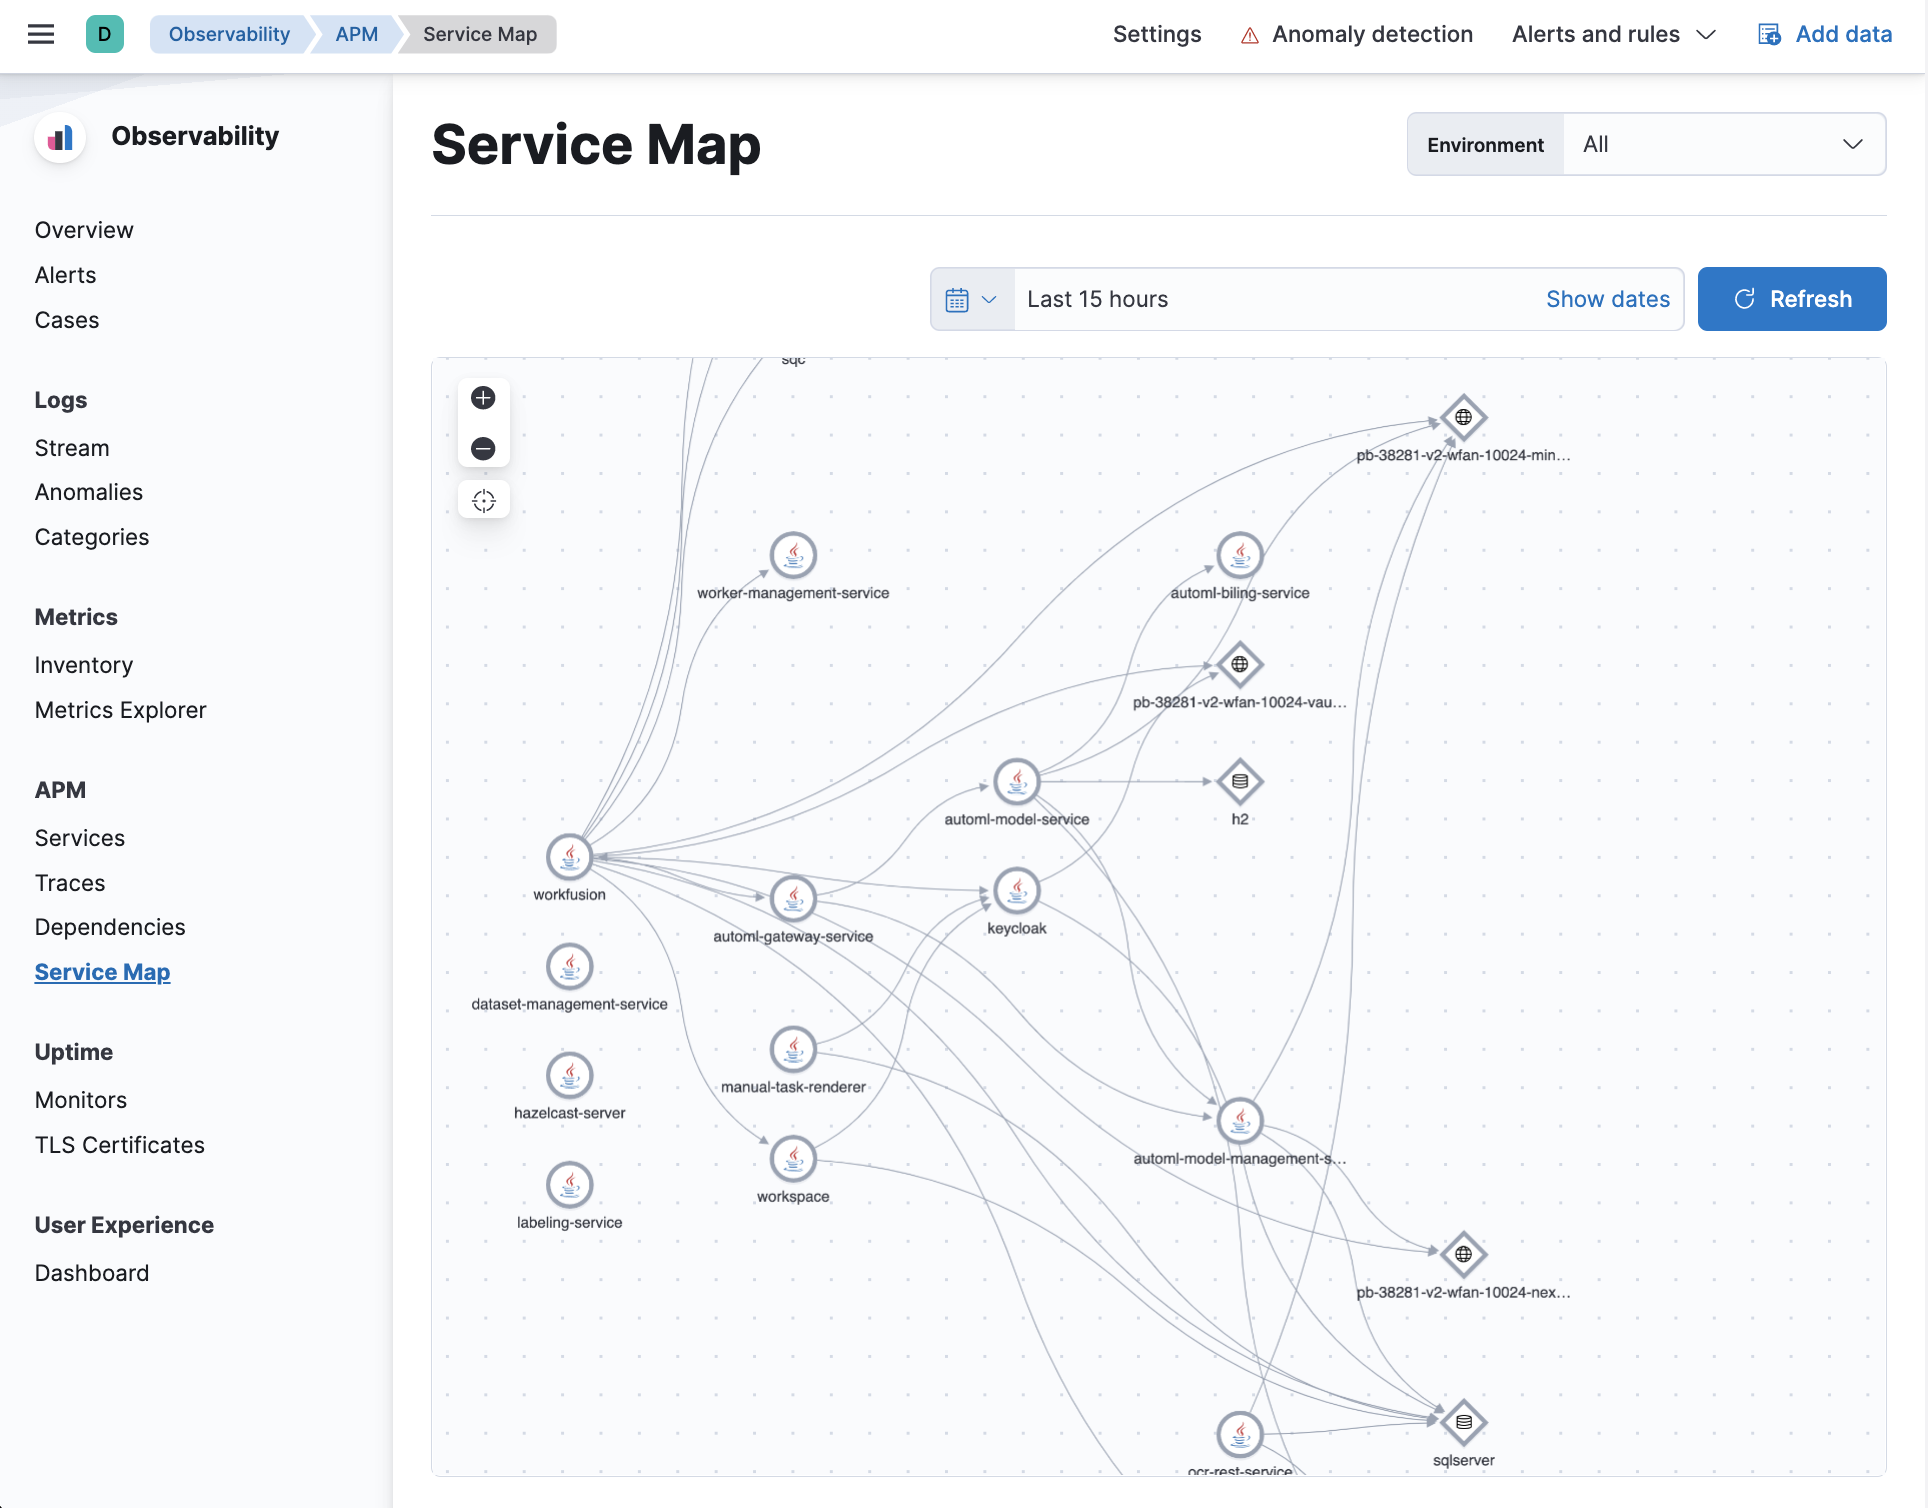Open Dependencies under APM
This screenshot has height=1508, width=1928.
[110, 927]
